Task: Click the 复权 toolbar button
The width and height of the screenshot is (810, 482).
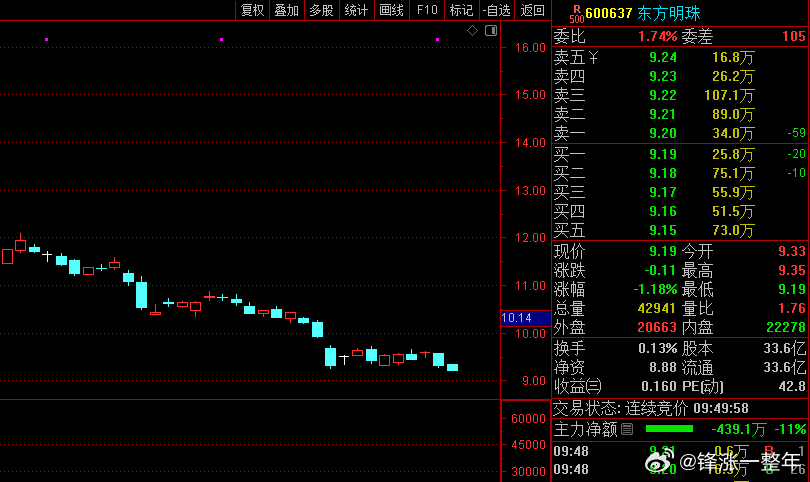Action: click(252, 10)
